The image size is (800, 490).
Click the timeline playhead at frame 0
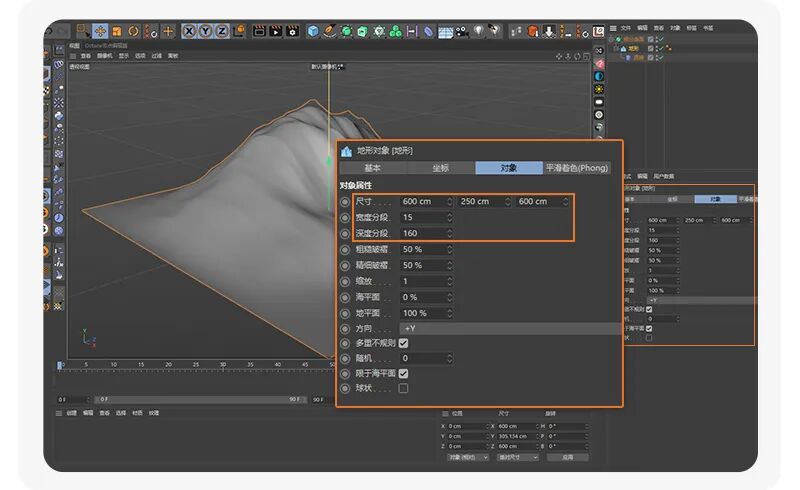(60, 365)
